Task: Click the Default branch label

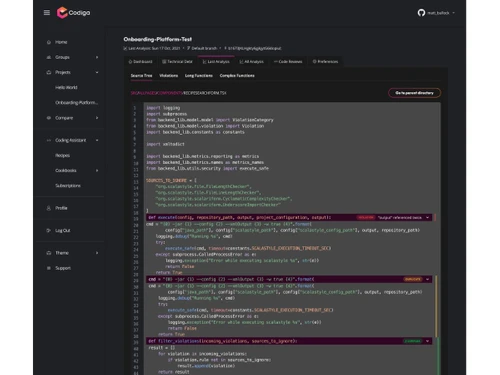Action: click(x=202, y=48)
